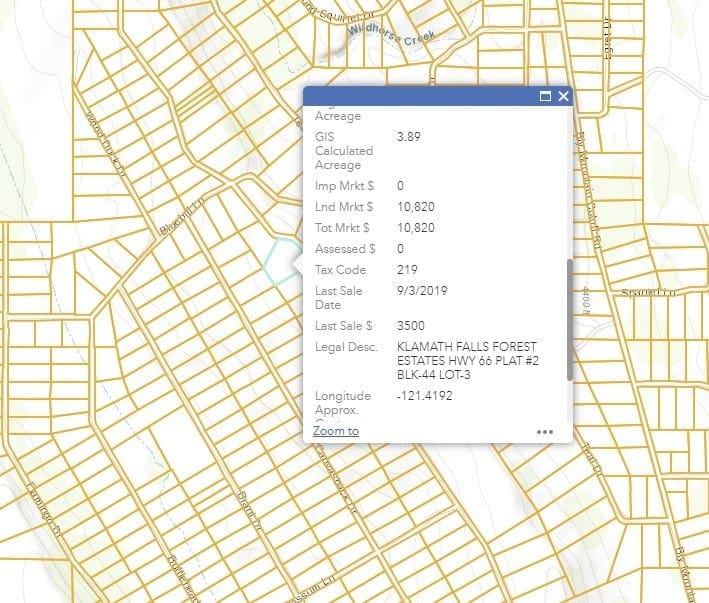Click the Lnd Mrkt $ field label
This screenshot has height=603, width=709.
343,207
